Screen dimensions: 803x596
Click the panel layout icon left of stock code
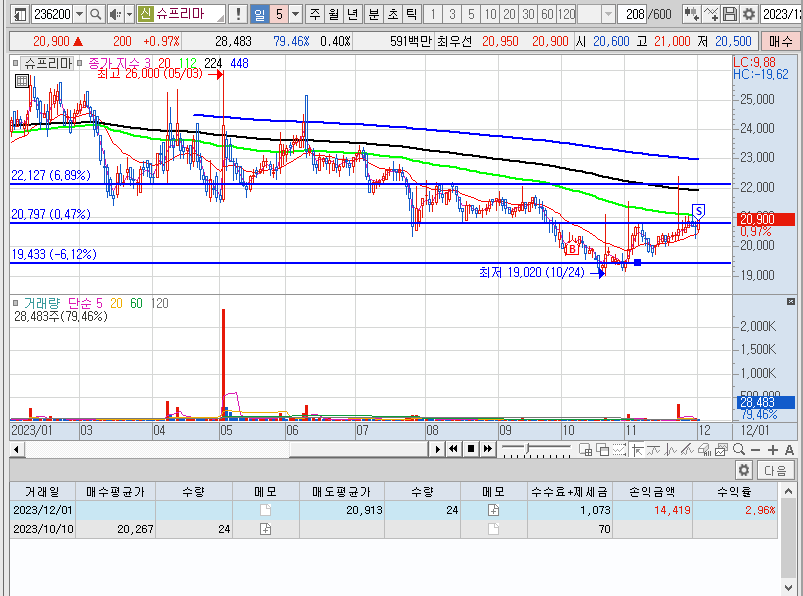19,14
